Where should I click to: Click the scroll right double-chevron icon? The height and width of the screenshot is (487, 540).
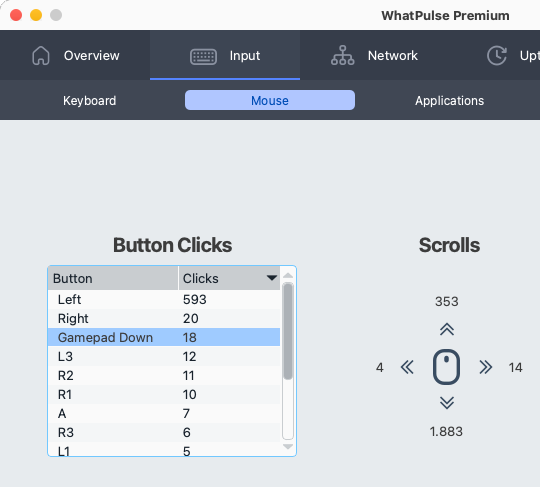(x=486, y=367)
